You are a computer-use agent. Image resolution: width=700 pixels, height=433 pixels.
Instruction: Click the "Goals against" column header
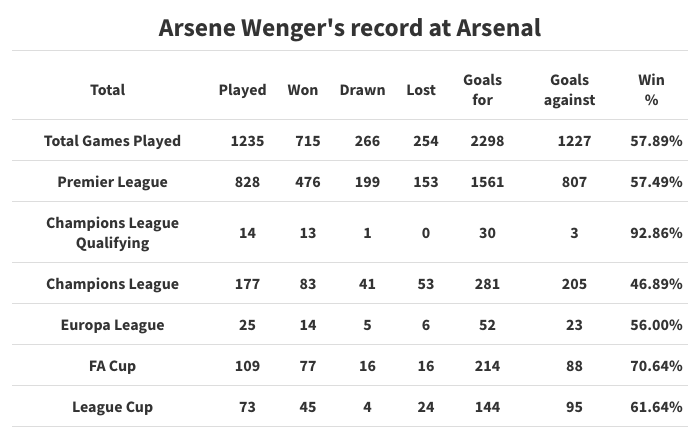click(x=570, y=90)
